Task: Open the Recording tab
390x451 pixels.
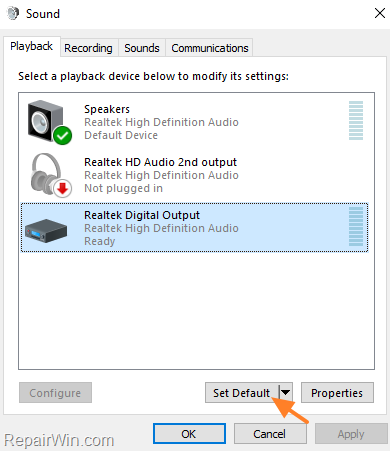Action: pos(88,48)
